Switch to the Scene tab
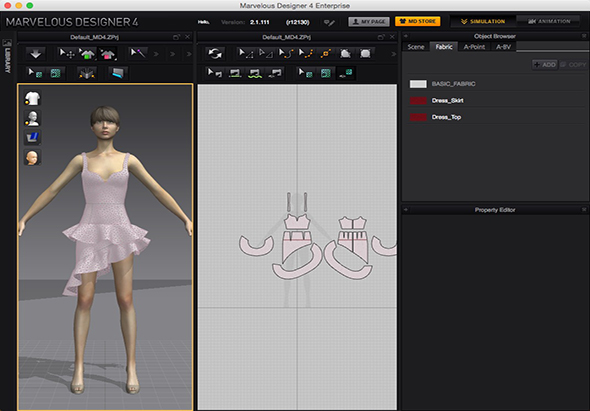 [x=416, y=47]
